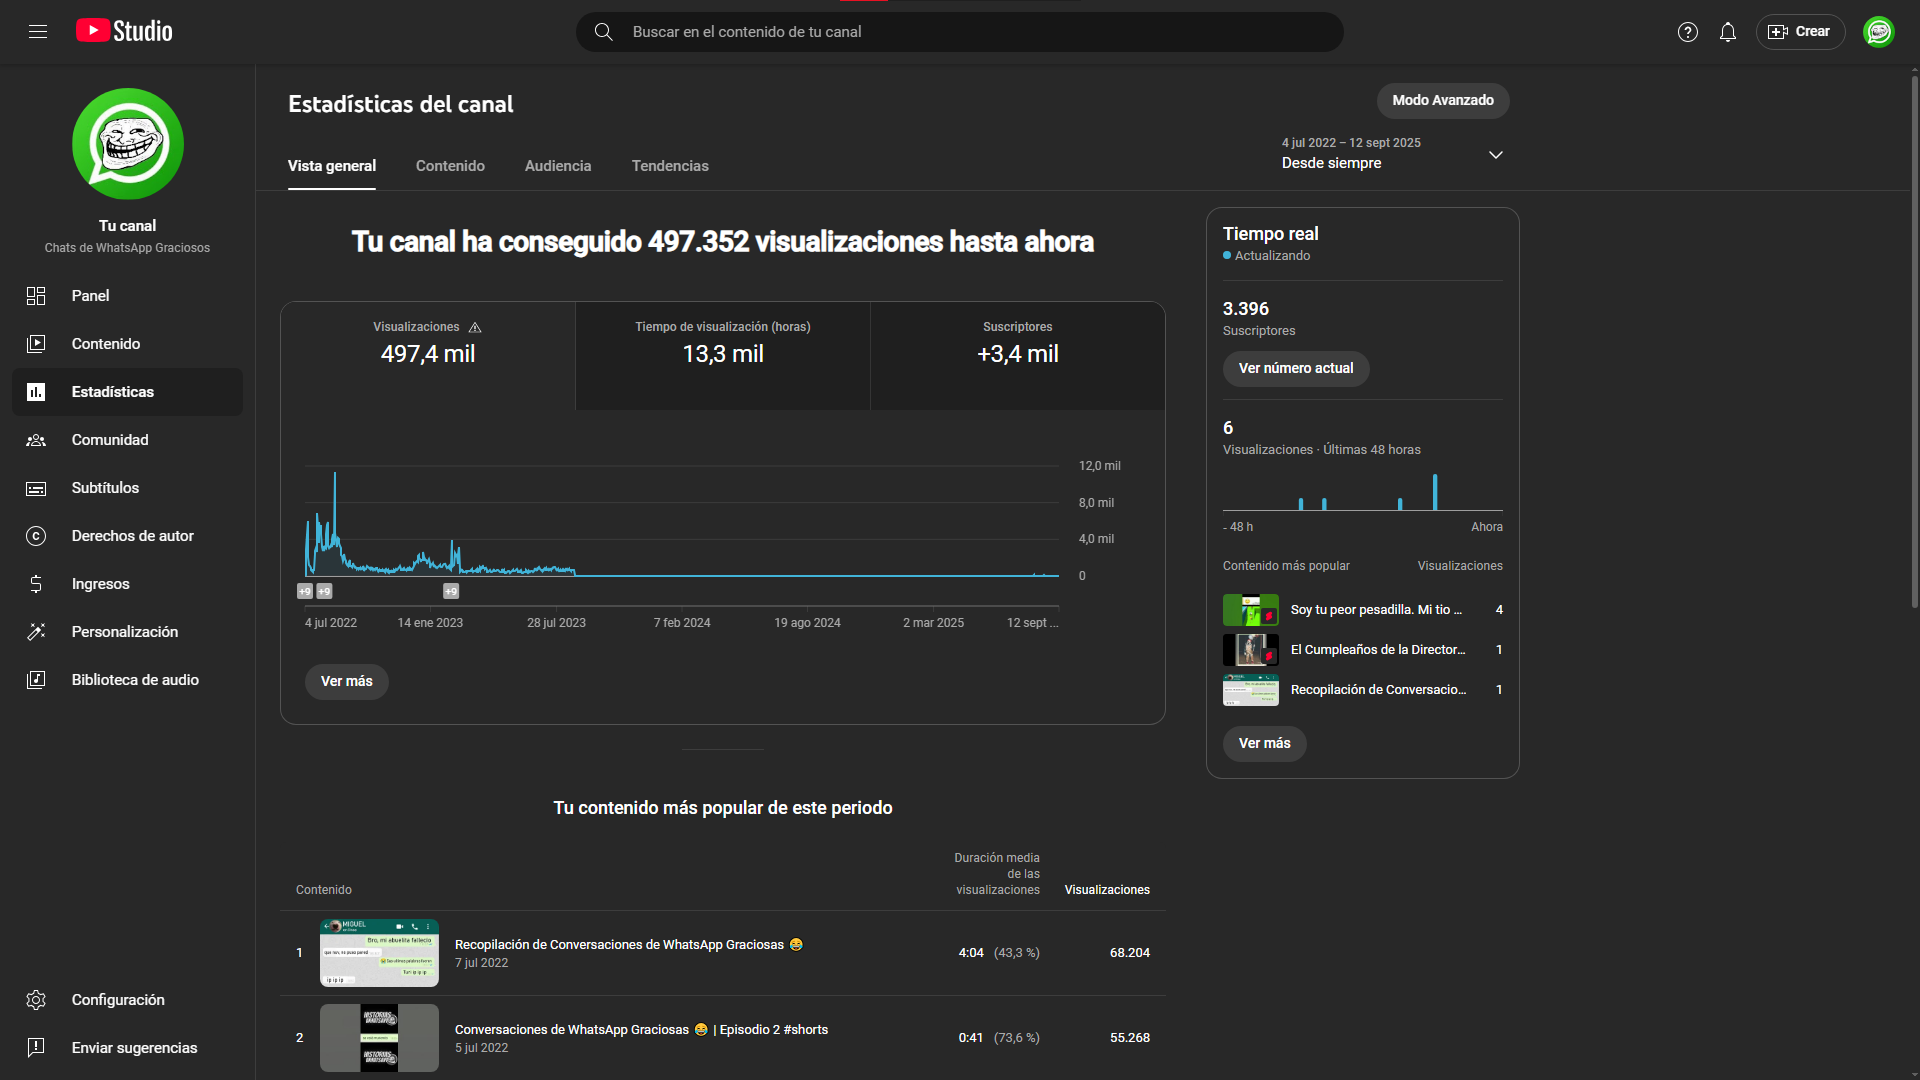Expand the date range chevron
The width and height of the screenshot is (1920, 1080).
[1496, 155]
